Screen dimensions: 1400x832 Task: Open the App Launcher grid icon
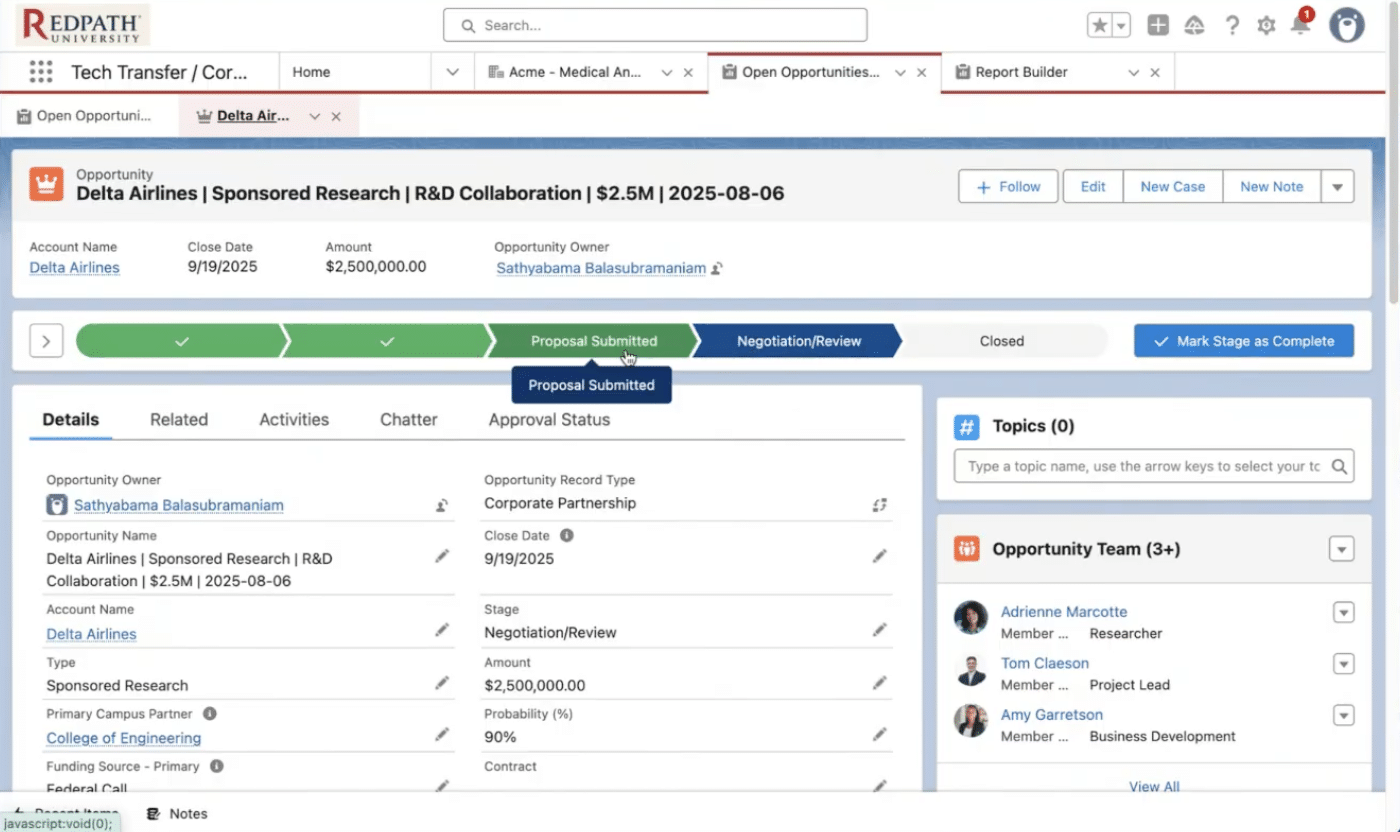coord(40,72)
